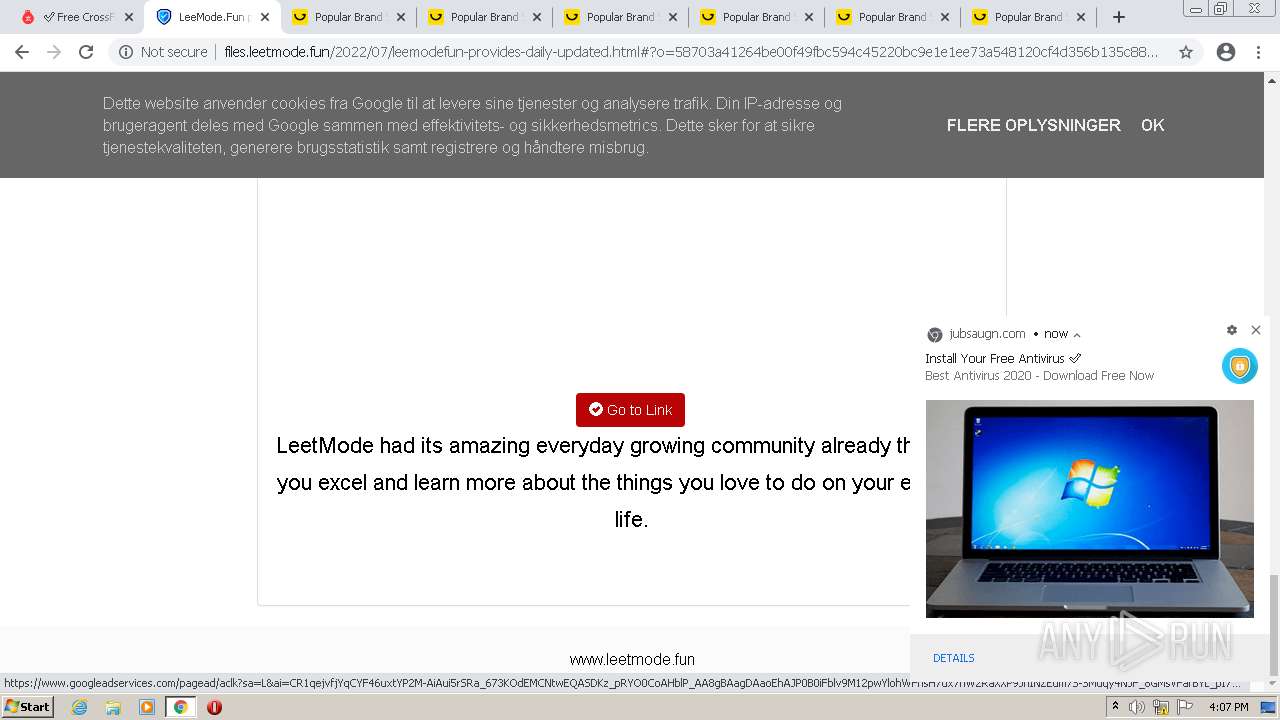This screenshot has width=1280, height=720.
Task: Bookmark this page with the star icon
Action: click(x=1186, y=52)
